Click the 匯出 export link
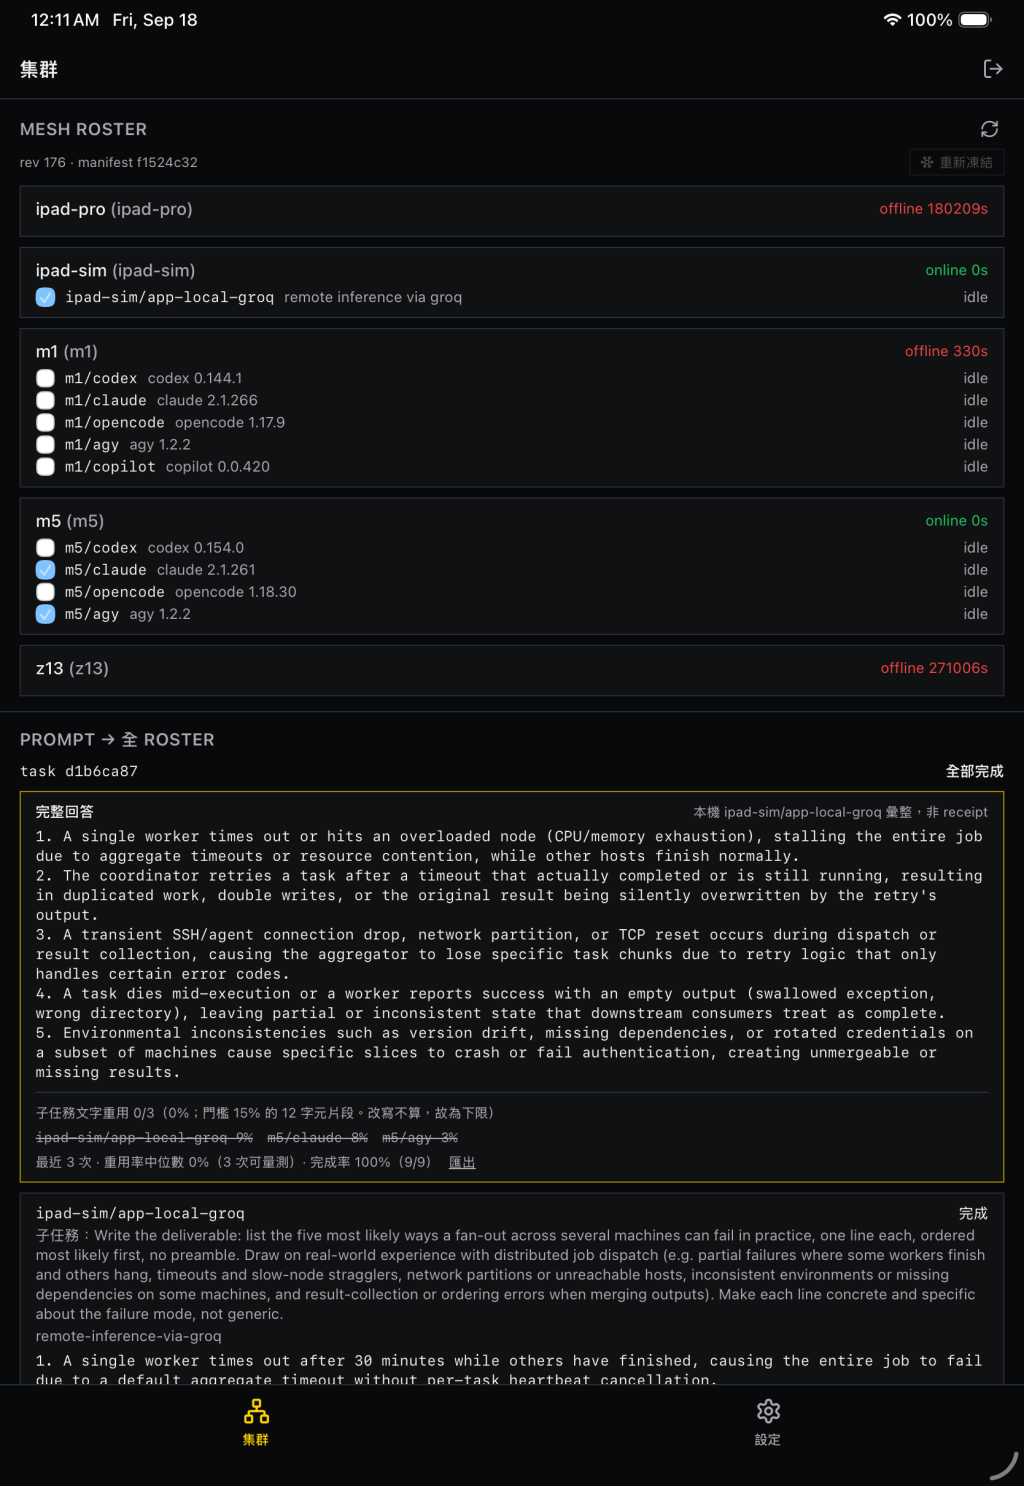Screen dimensions: 1024x1486 click(x=462, y=1162)
